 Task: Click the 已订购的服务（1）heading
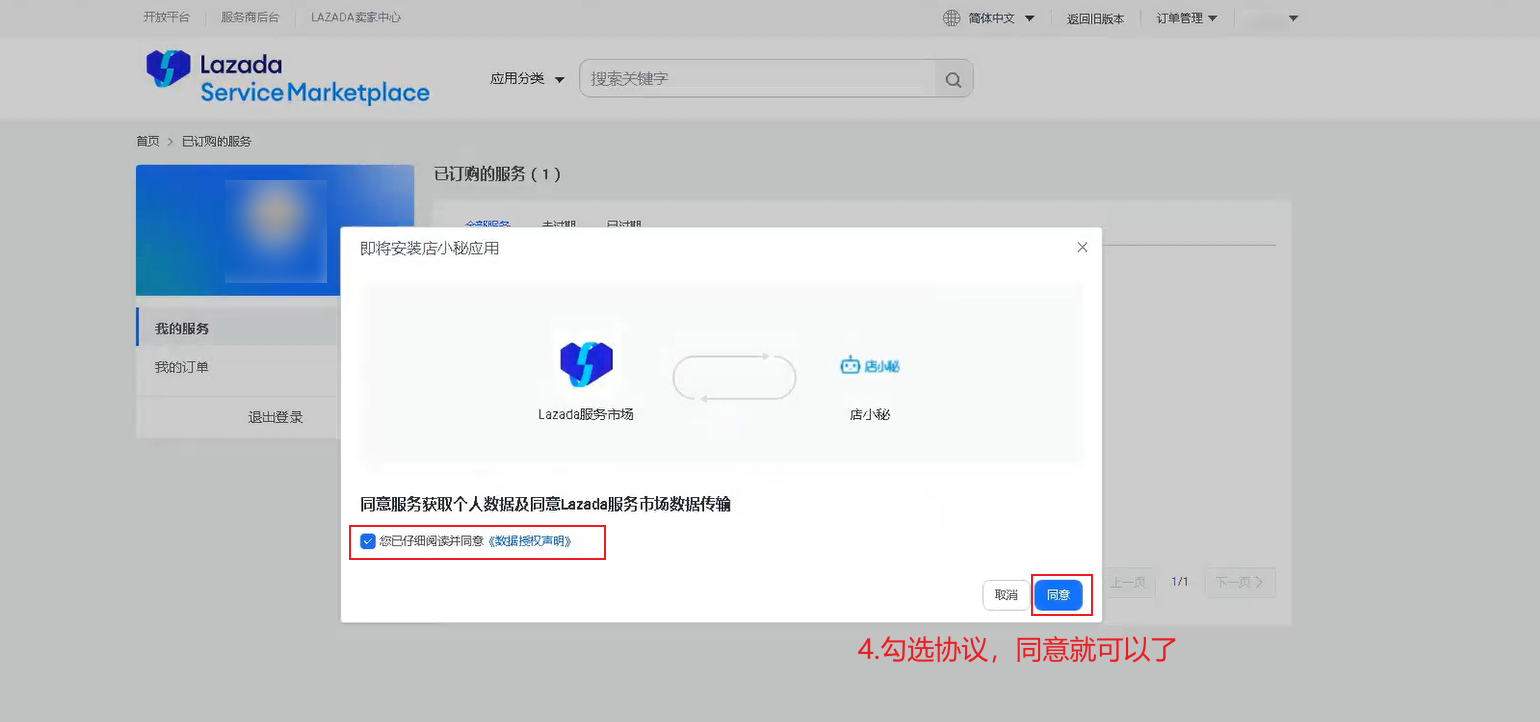click(x=498, y=174)
